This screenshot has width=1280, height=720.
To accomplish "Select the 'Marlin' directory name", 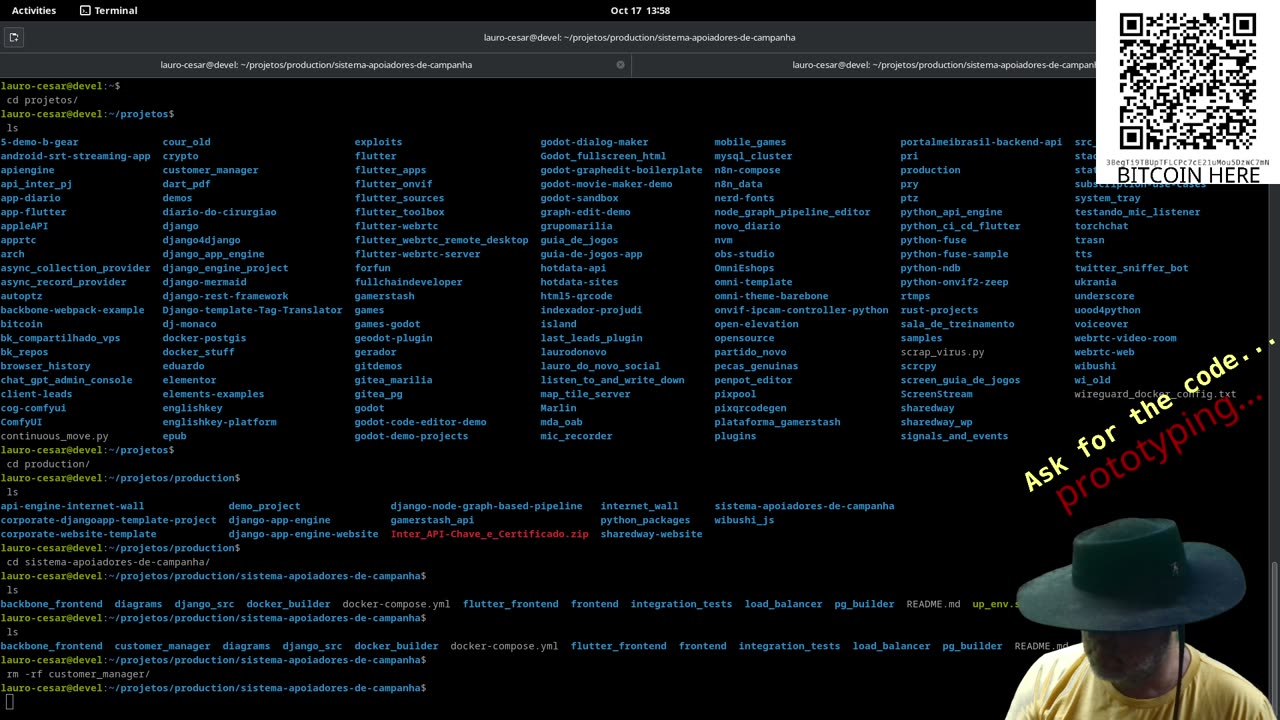I will (558, 408).
